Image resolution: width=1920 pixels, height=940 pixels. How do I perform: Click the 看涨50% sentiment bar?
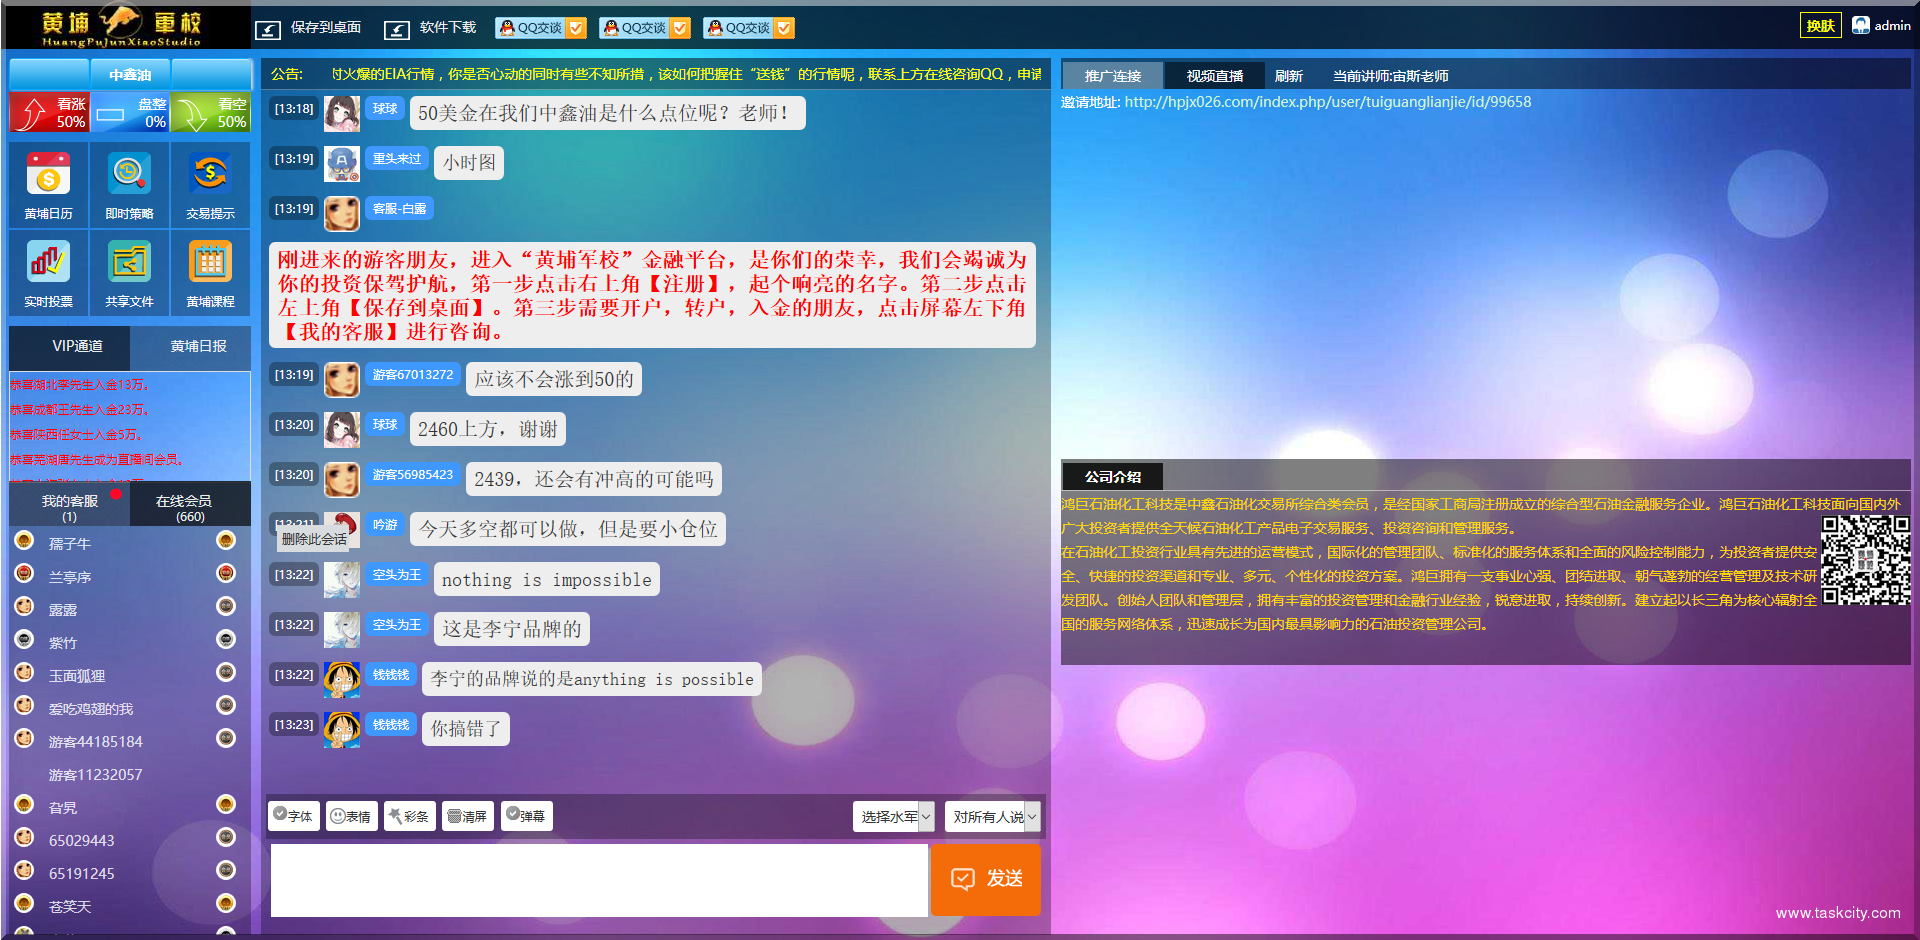coord(48,113)
